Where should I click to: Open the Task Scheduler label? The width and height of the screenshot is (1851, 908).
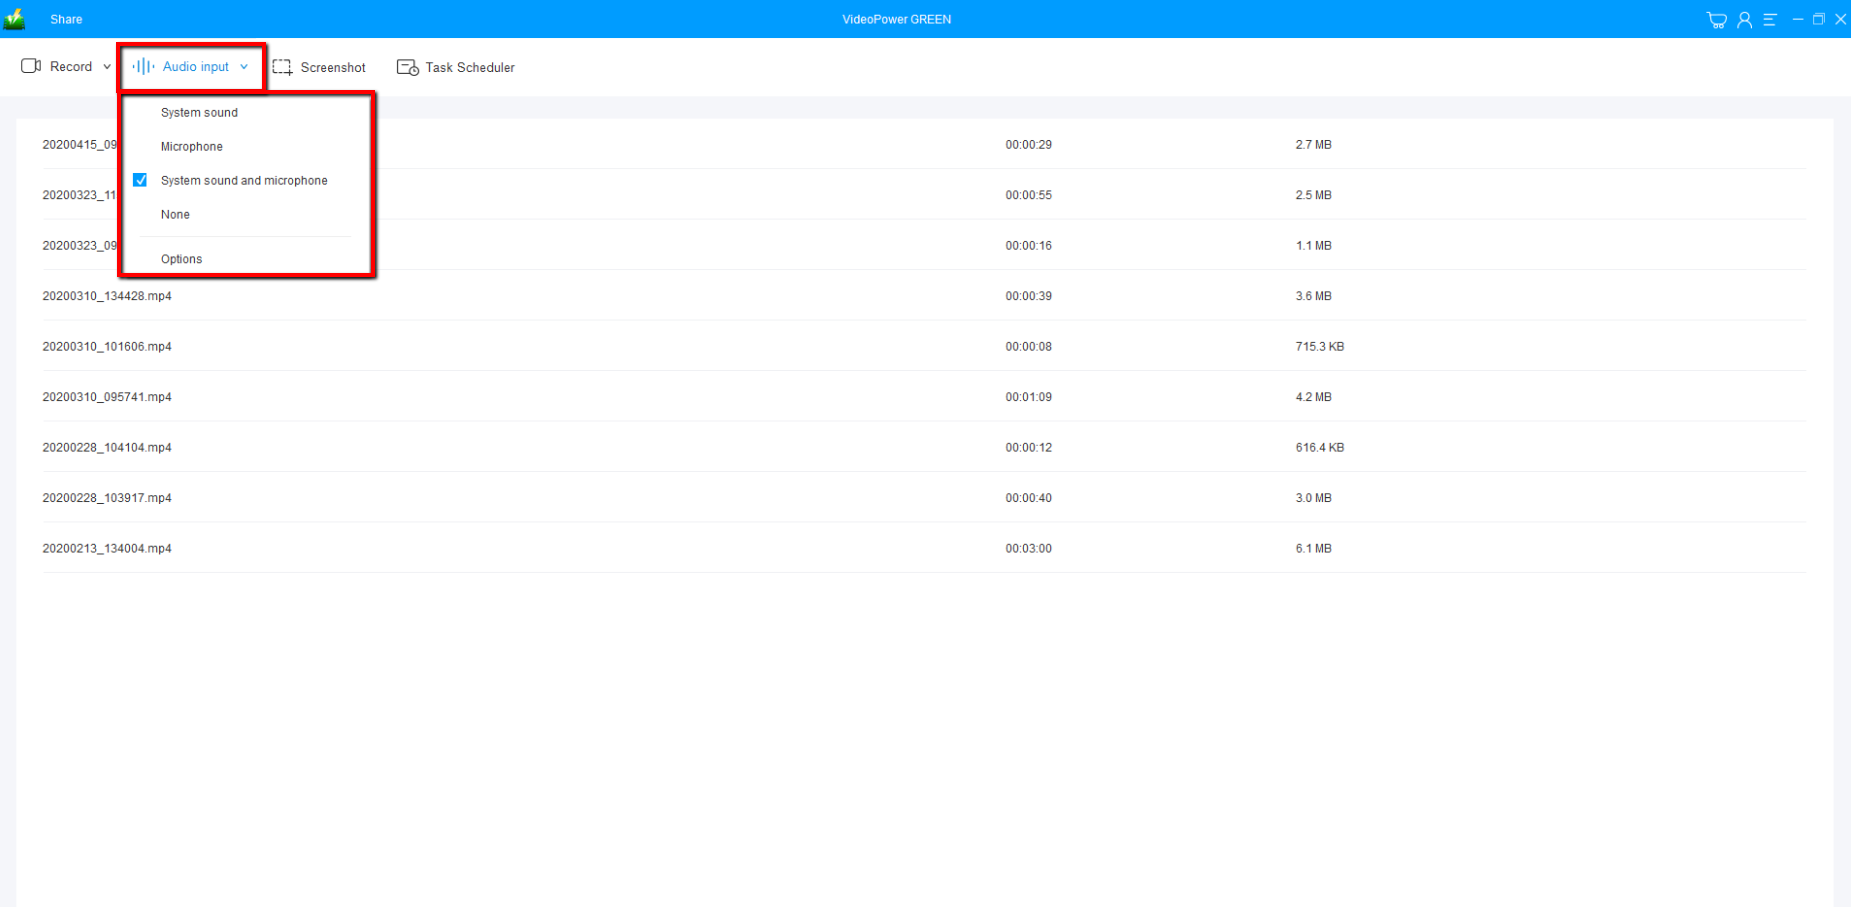point(469,67)
